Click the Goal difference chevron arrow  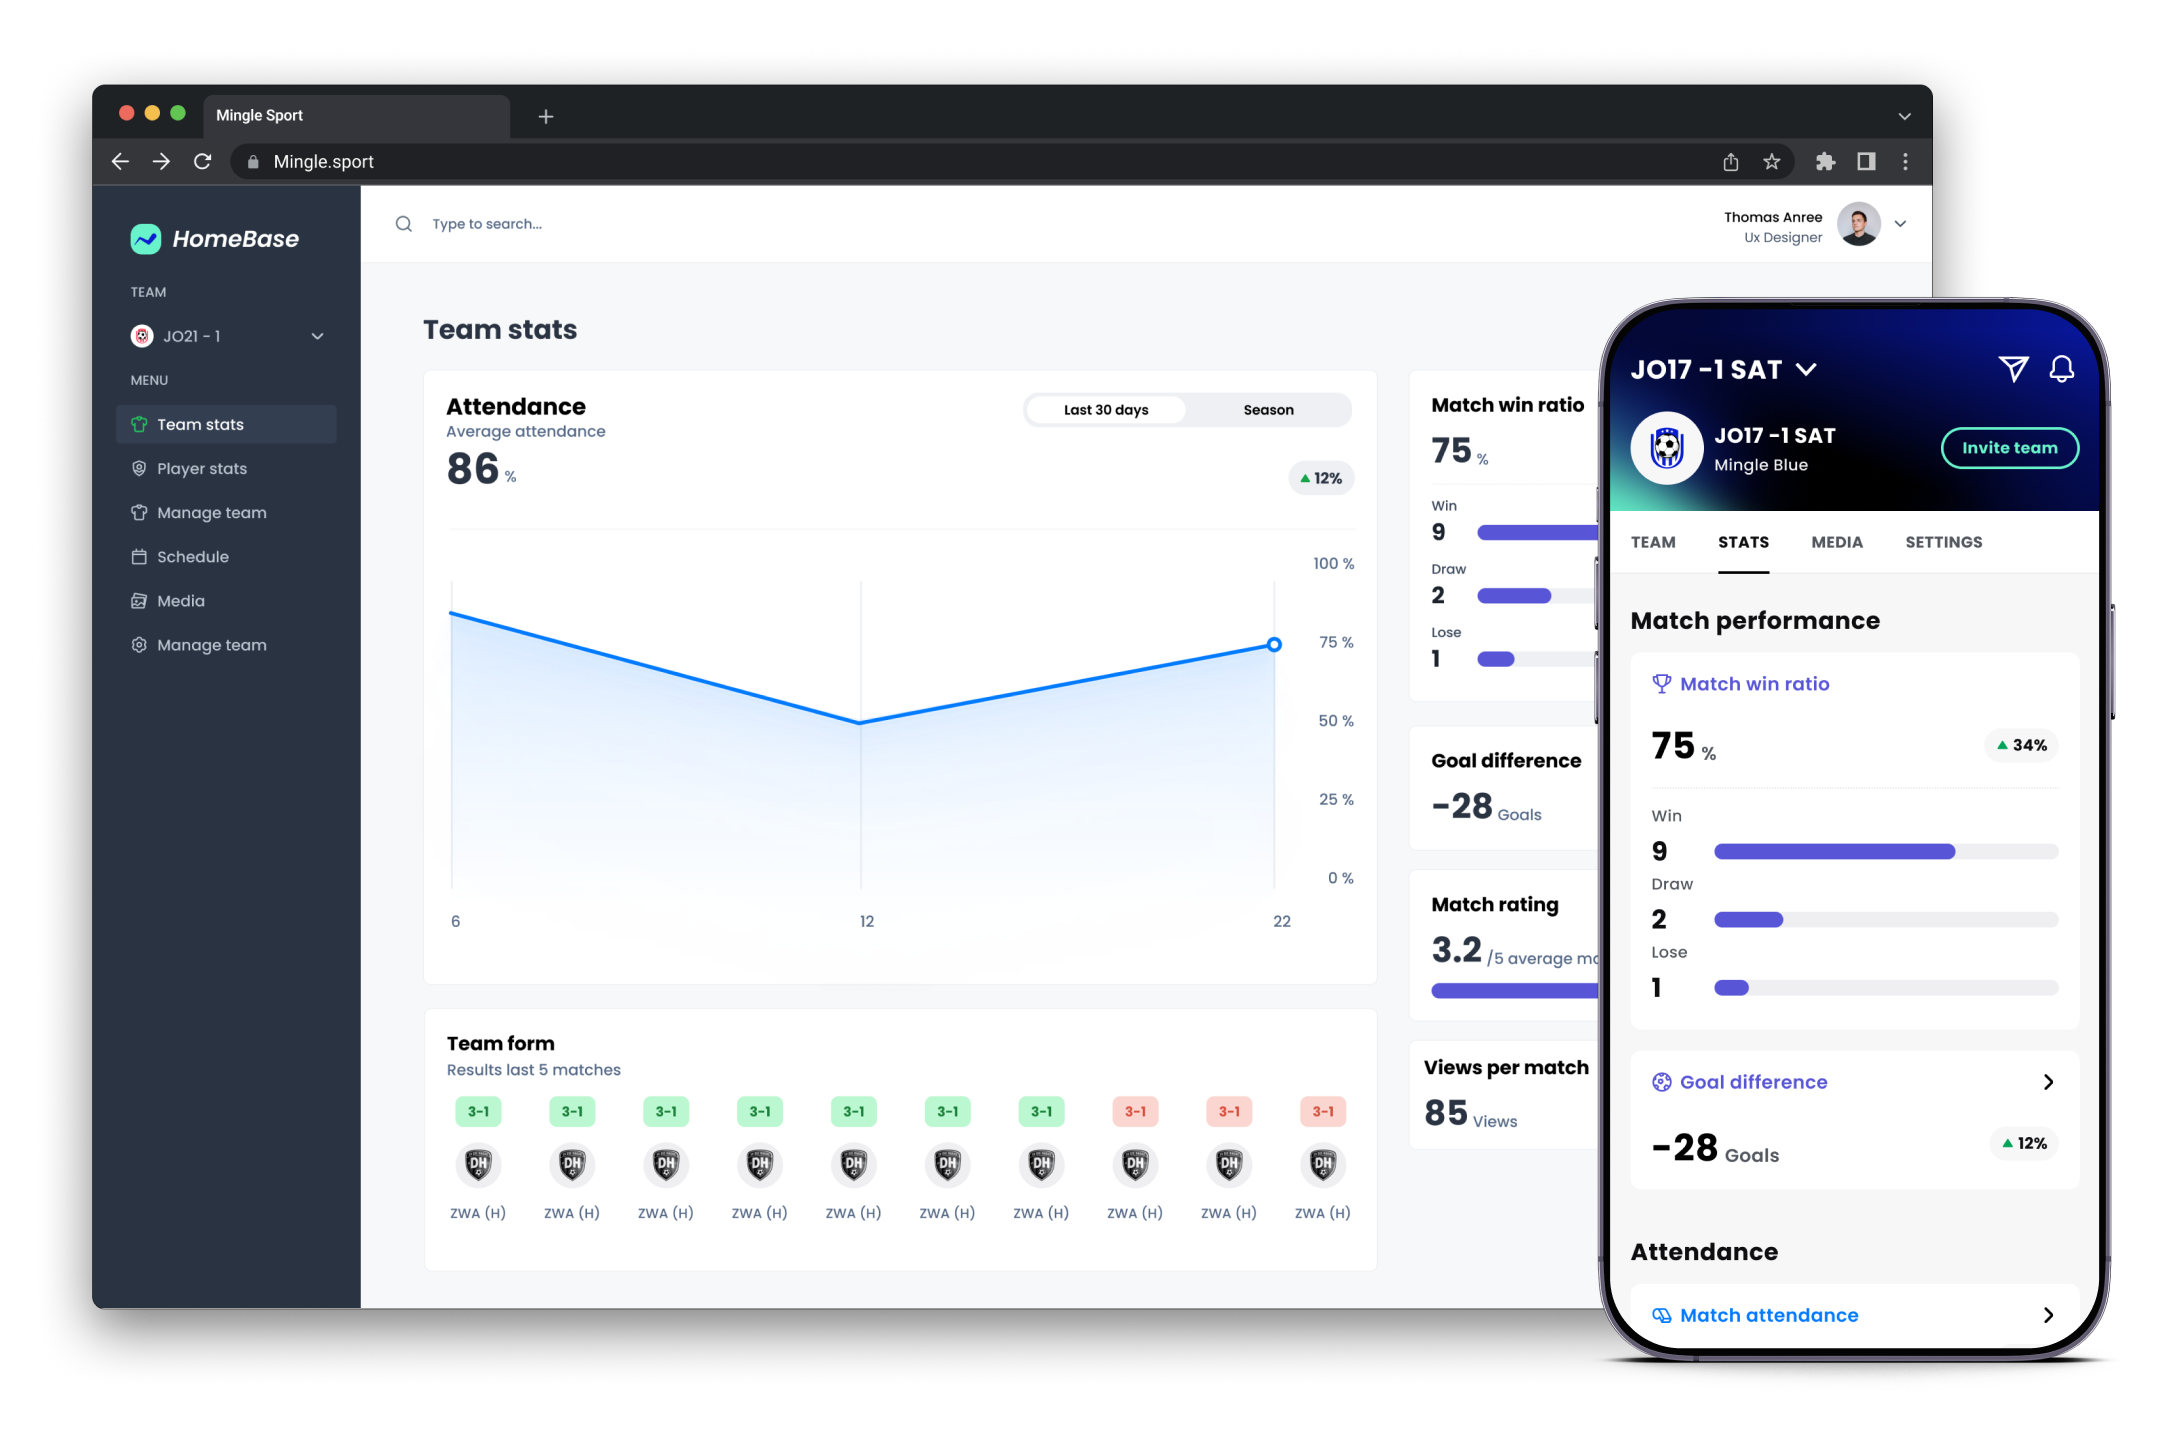pyautogui.click(x=2048, y=1082)
